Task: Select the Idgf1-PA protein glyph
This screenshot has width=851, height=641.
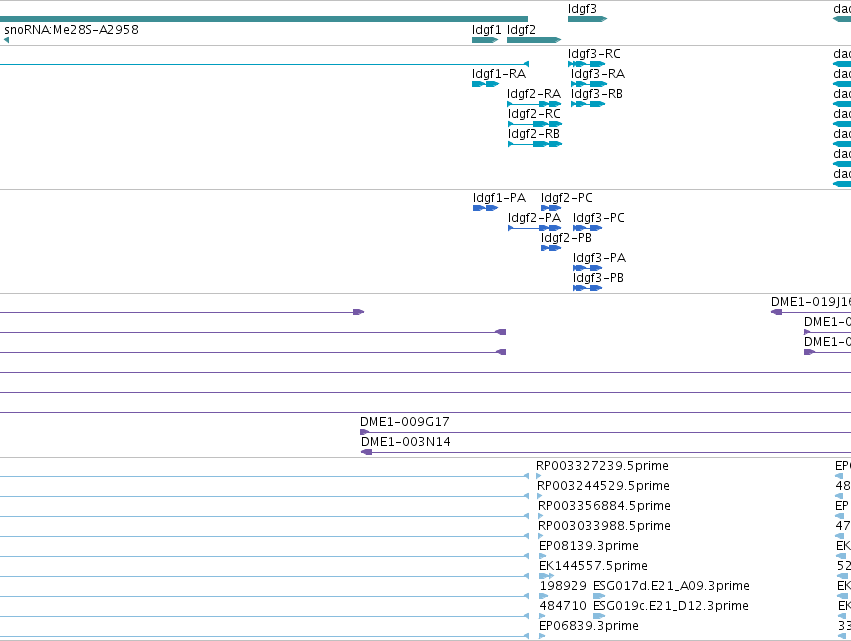Action: pos(485,208)
